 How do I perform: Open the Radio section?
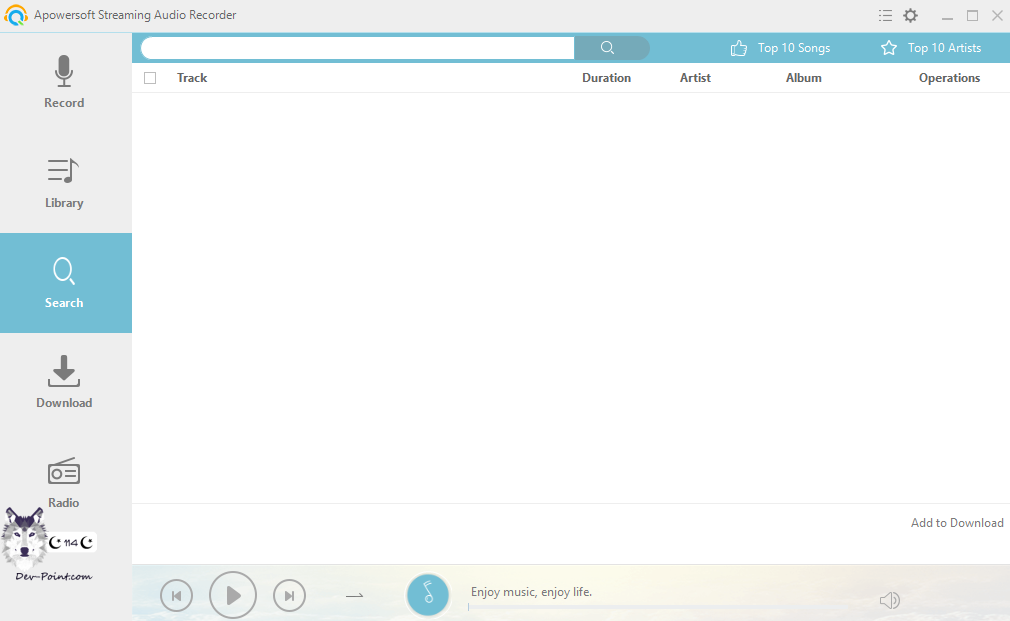tap(64, 483)
